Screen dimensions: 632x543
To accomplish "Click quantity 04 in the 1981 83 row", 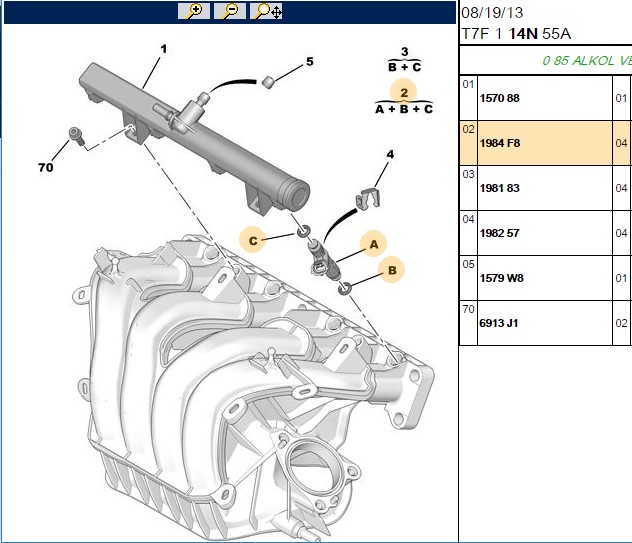I will point(622,188).
